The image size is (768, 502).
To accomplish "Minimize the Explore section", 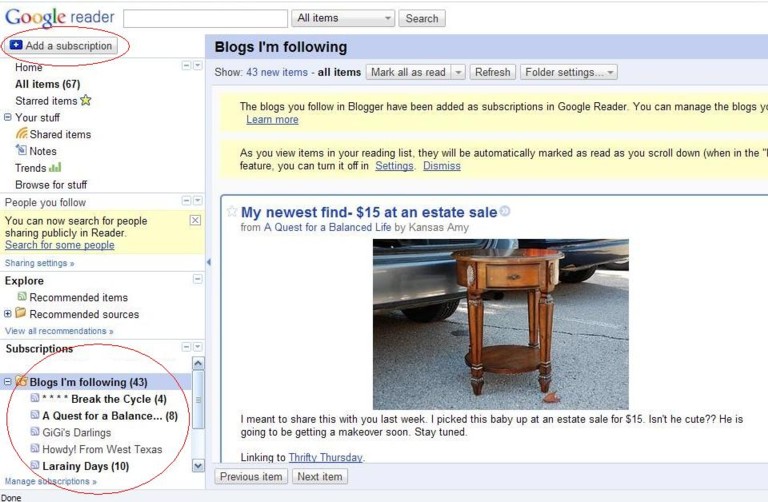I will click(197, 279).
